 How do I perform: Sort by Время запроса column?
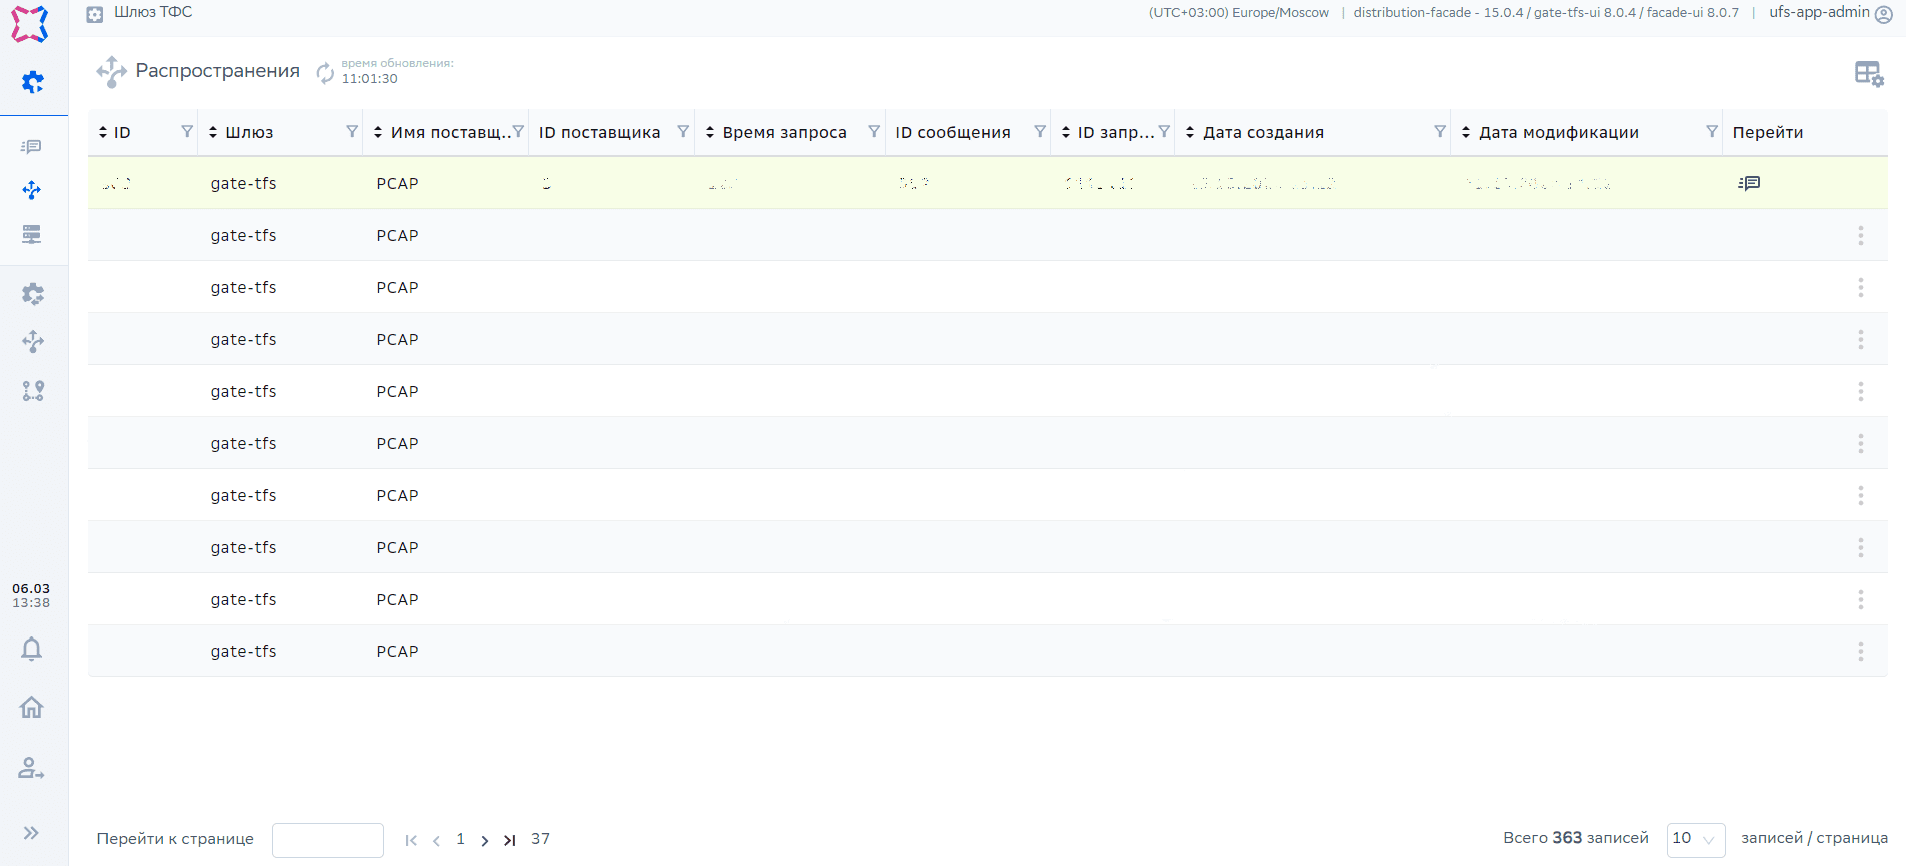(710, 132)
